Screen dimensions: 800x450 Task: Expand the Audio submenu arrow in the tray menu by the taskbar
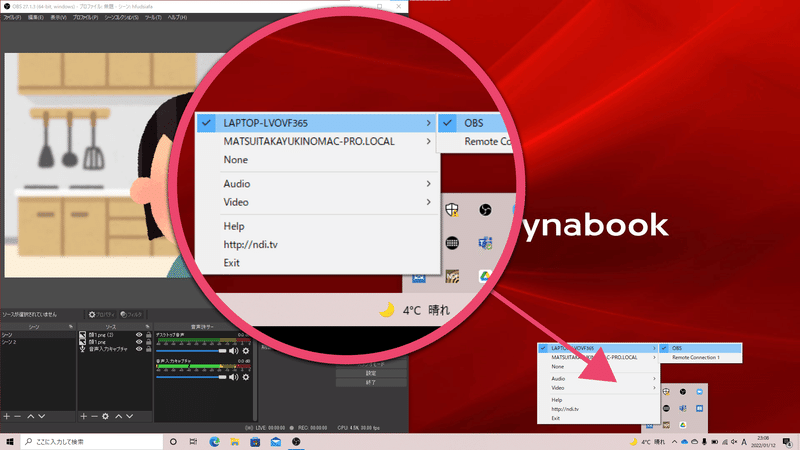[654, 379]
